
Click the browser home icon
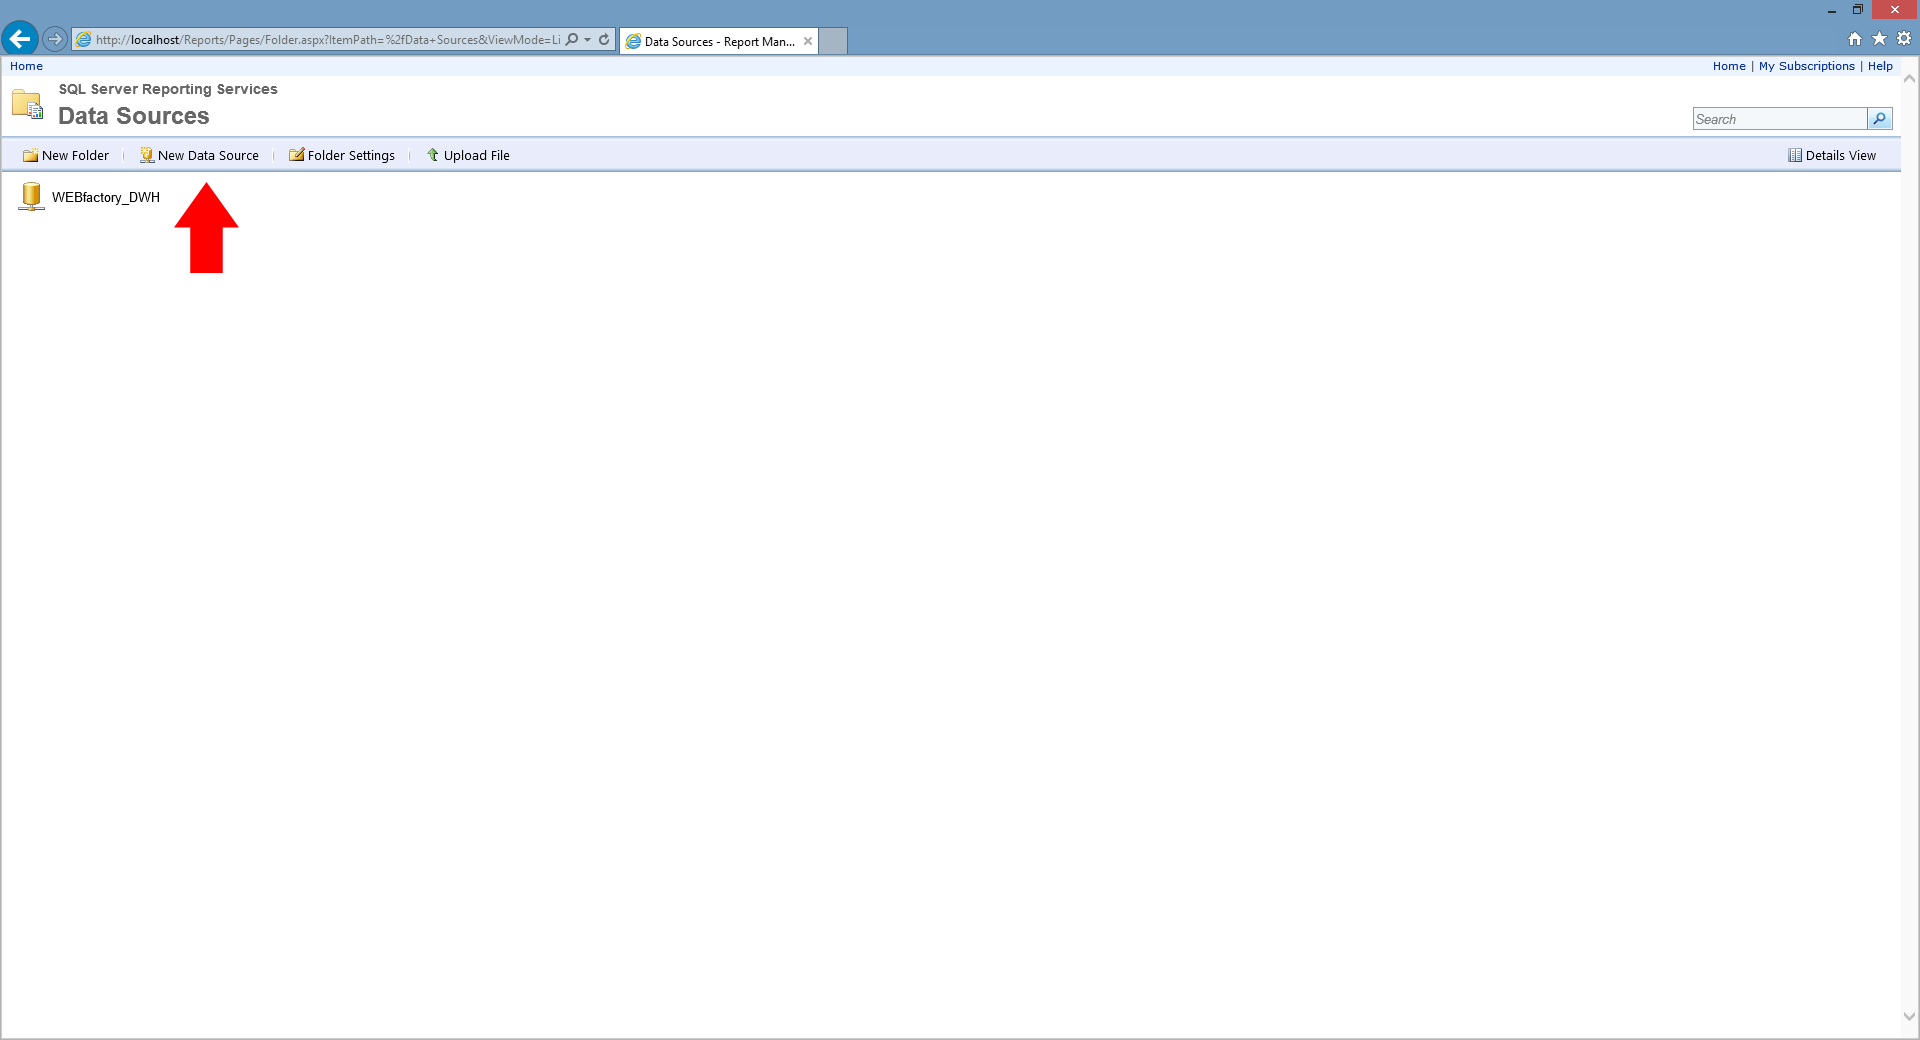coord(1853,38)
